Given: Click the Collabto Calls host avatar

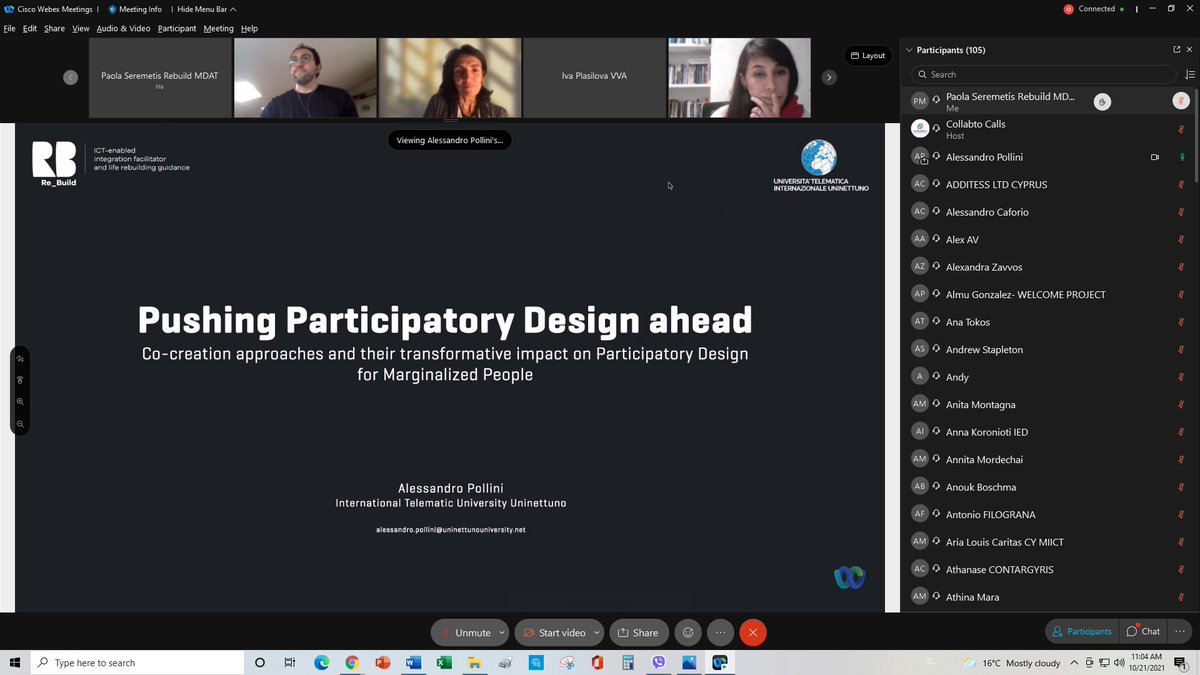Looking at the screenshot, I should (920, 129).
